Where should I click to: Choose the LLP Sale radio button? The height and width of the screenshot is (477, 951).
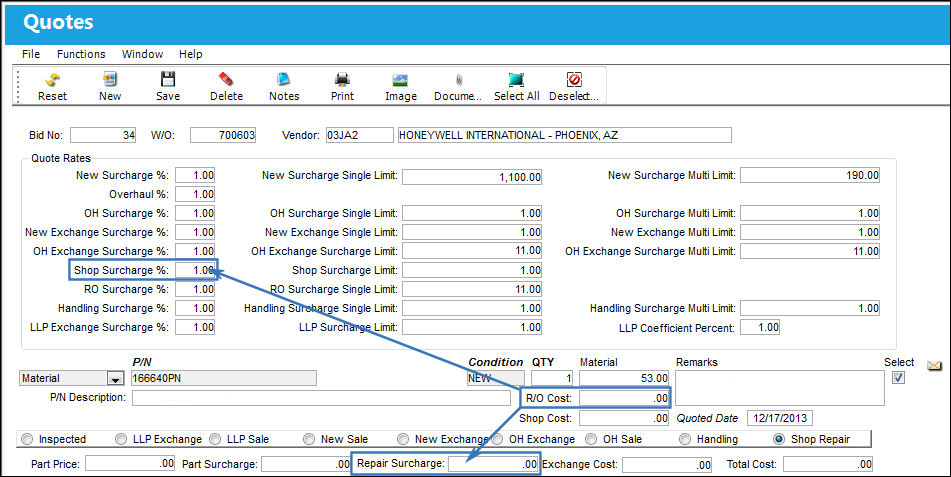(x=215, y=439)
